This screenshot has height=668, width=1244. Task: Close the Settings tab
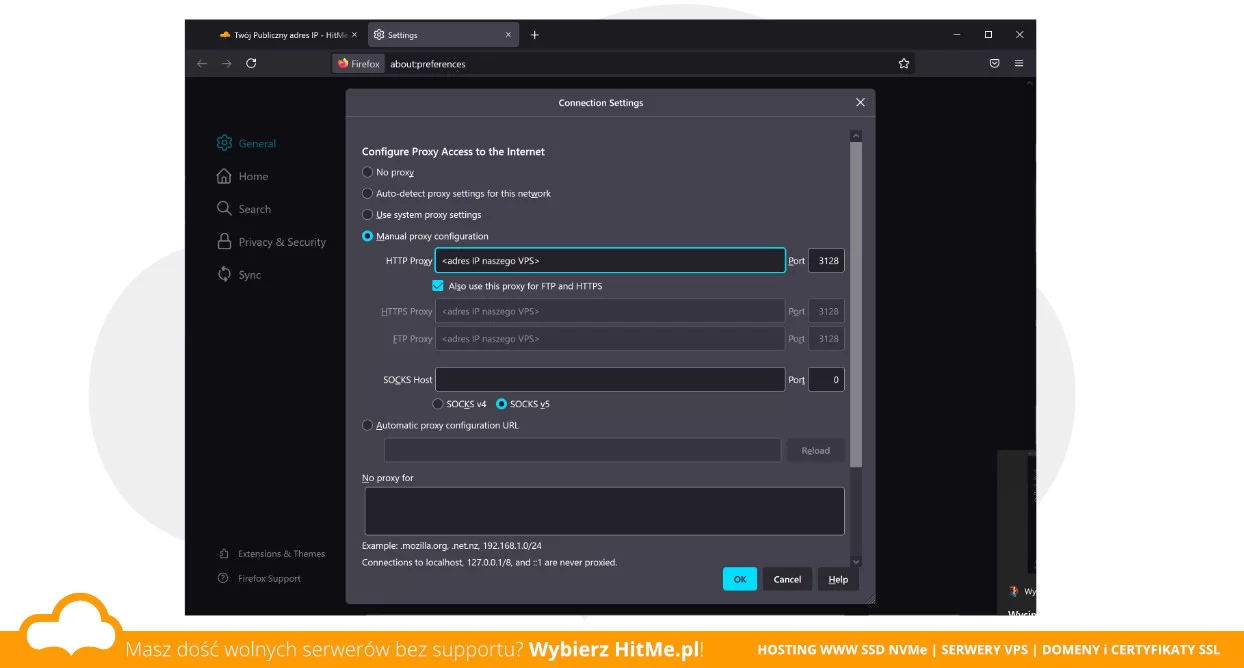coord(508,35)
